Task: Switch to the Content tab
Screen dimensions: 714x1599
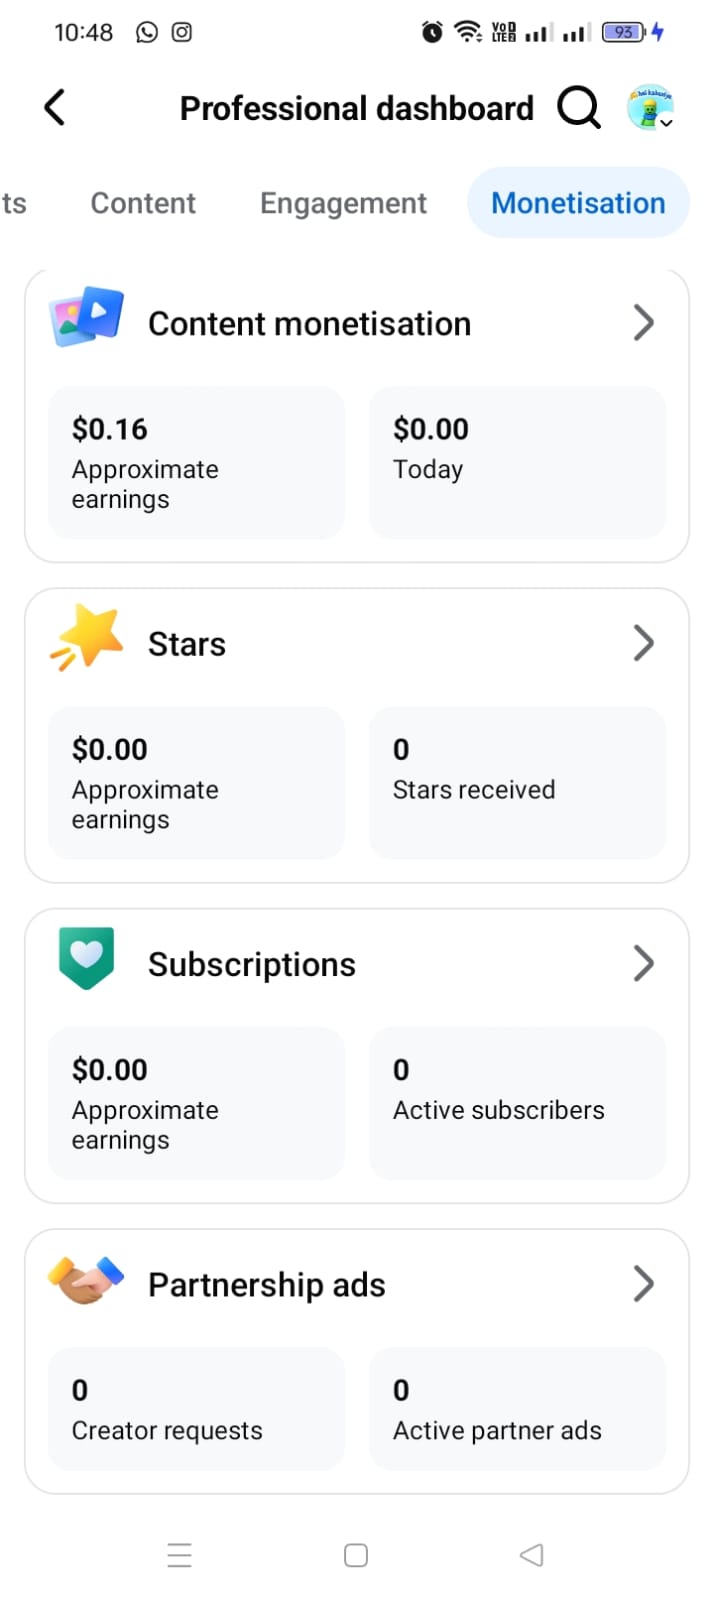Action: 143,203
